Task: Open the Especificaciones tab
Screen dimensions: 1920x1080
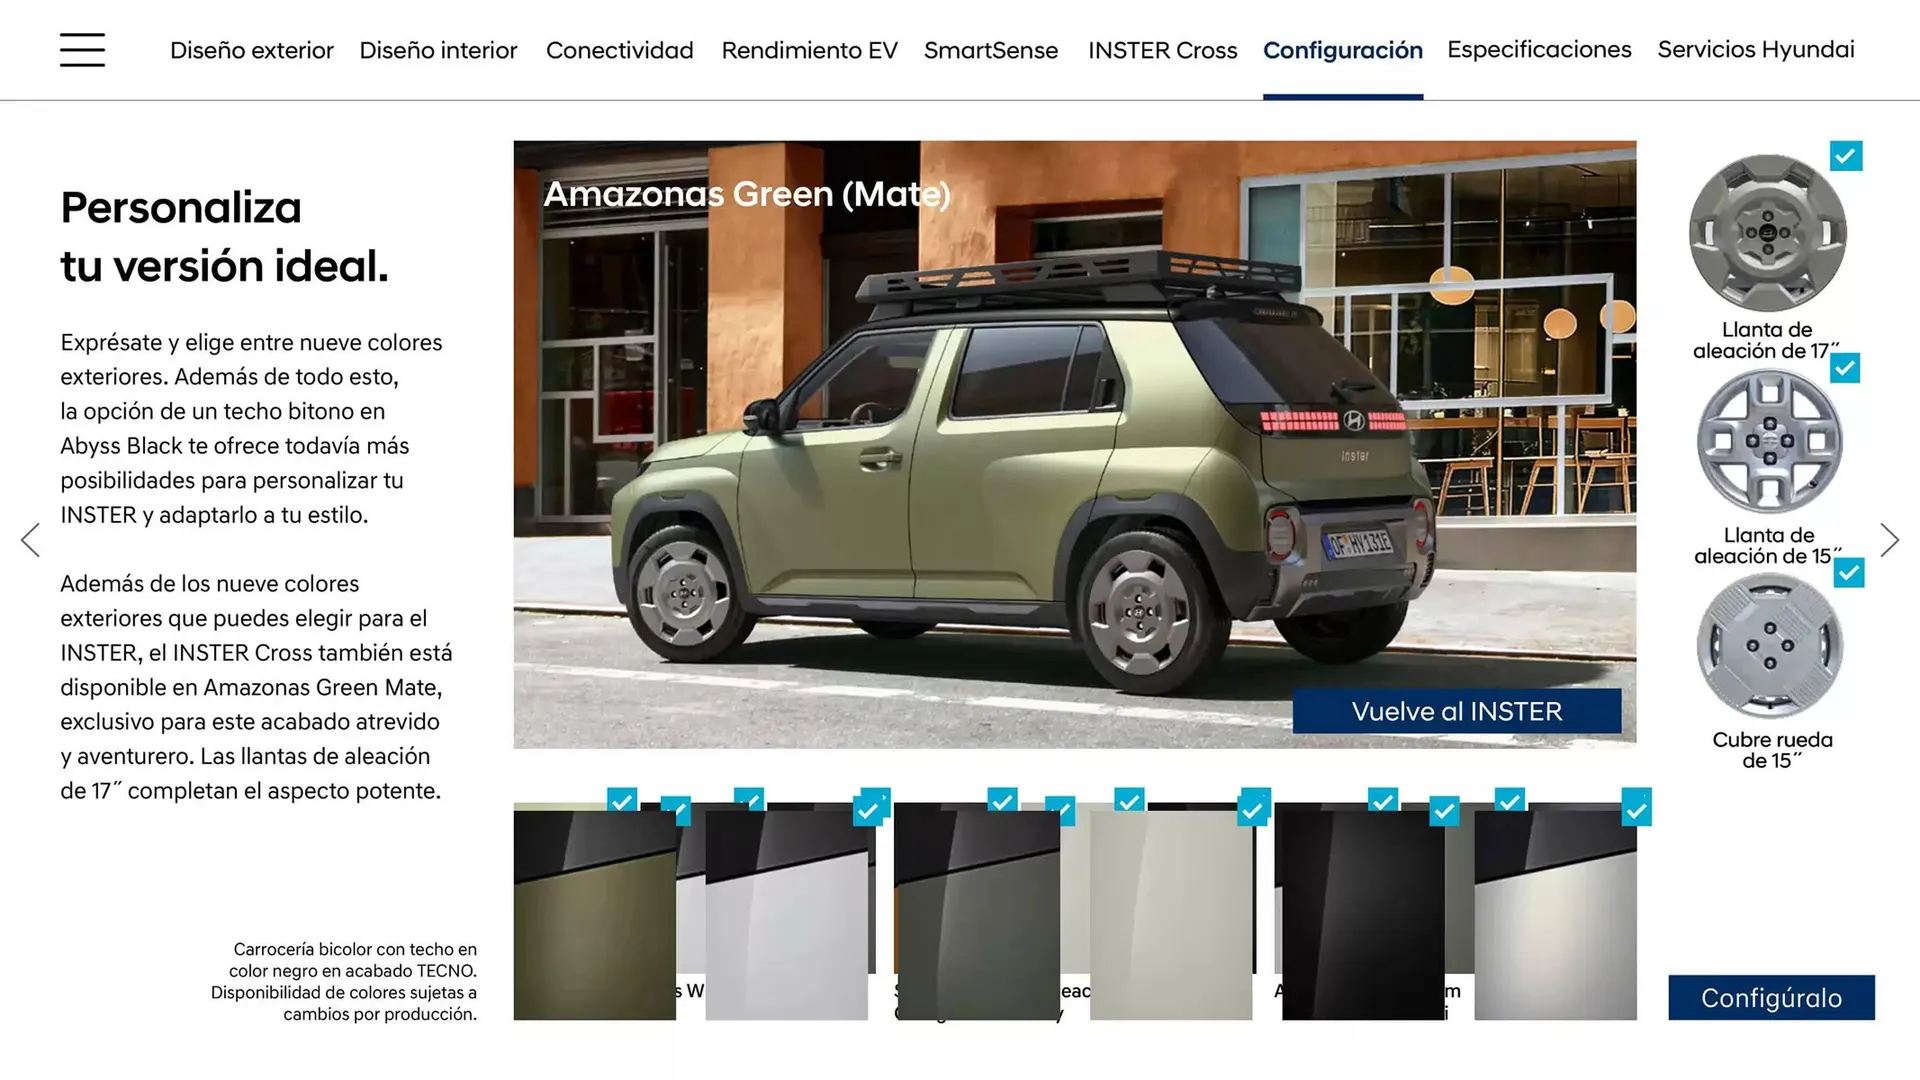Action: 1538,49
